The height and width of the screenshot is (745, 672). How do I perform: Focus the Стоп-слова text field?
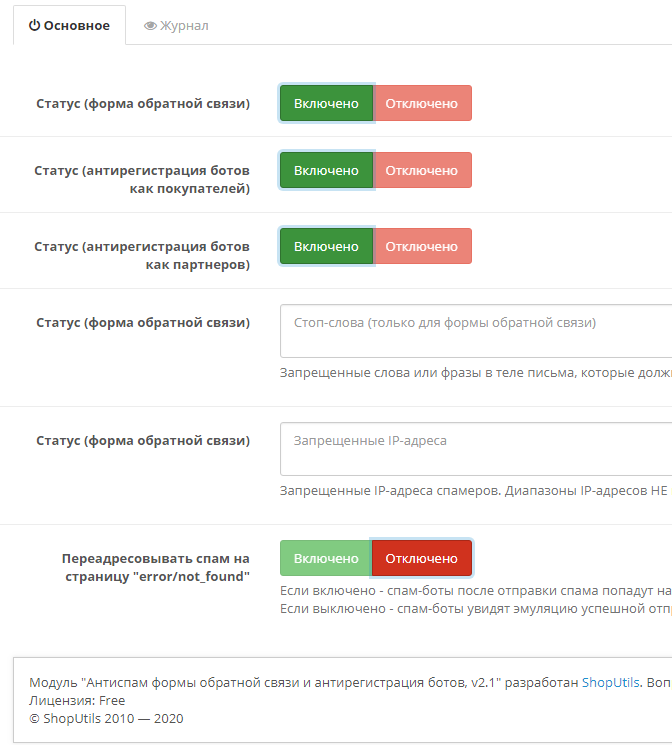point(476,331)
